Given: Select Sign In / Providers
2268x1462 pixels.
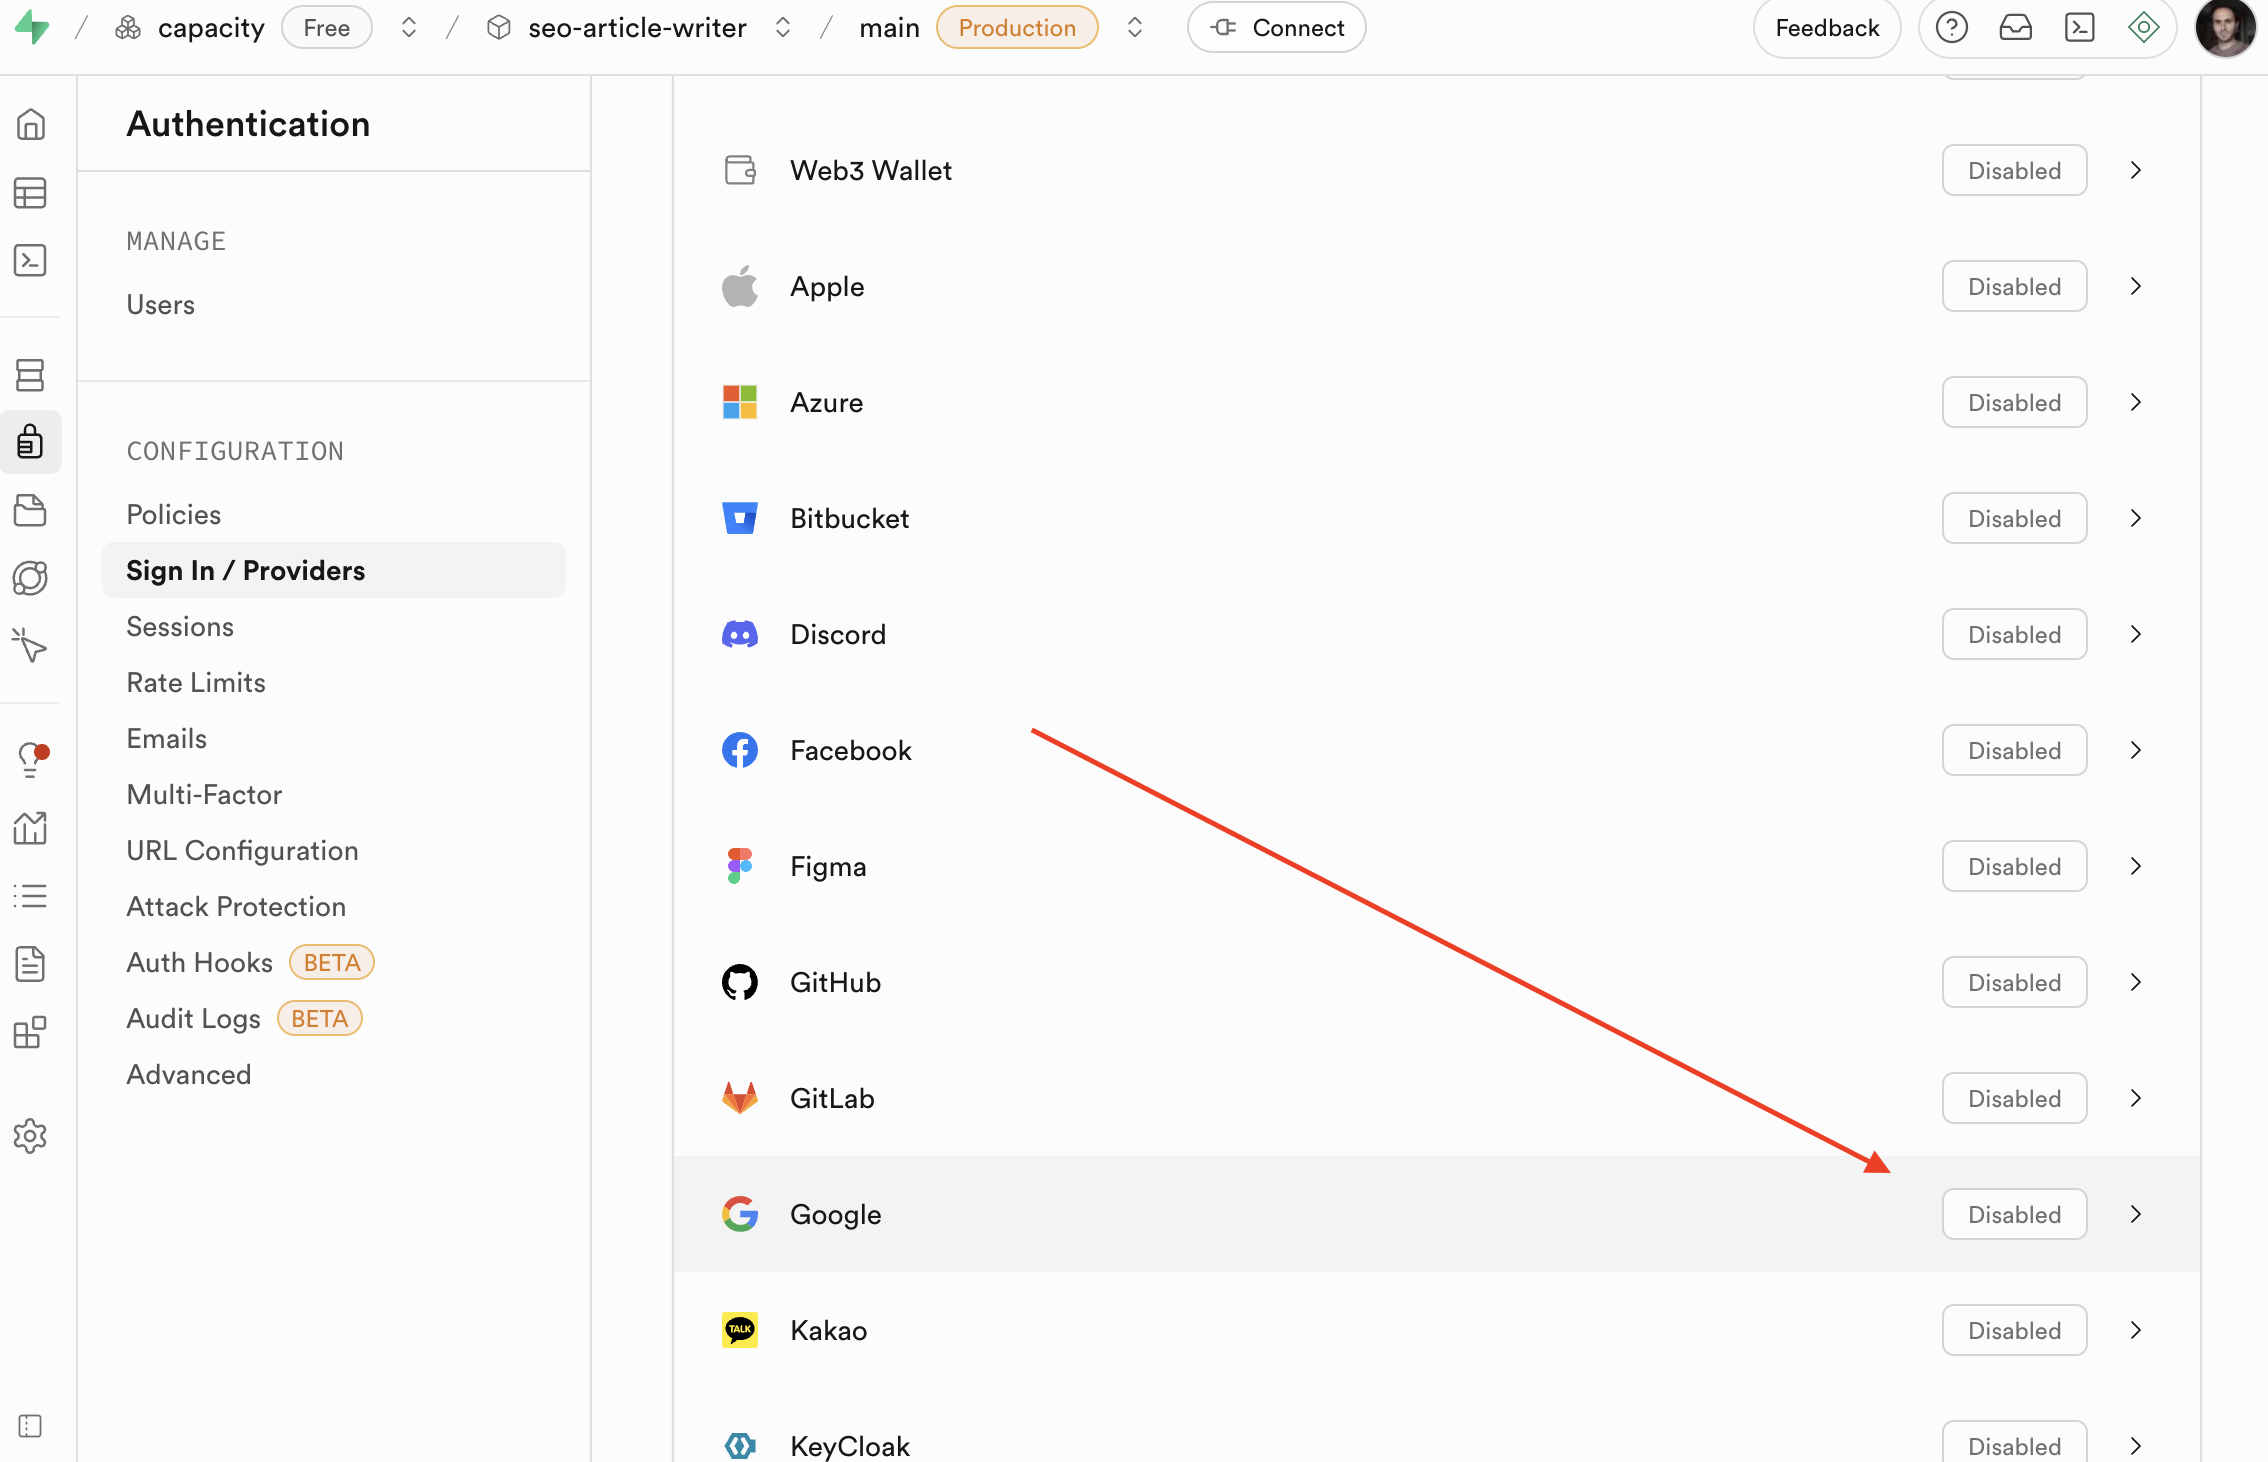Looking at the screenshot, I should click(334, 571).
